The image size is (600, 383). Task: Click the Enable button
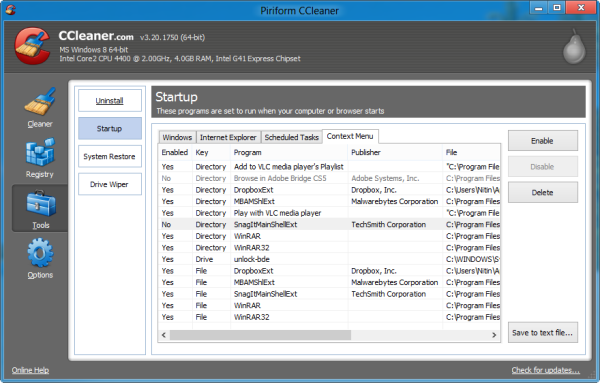pyautogui.click(x=543, y=141)
